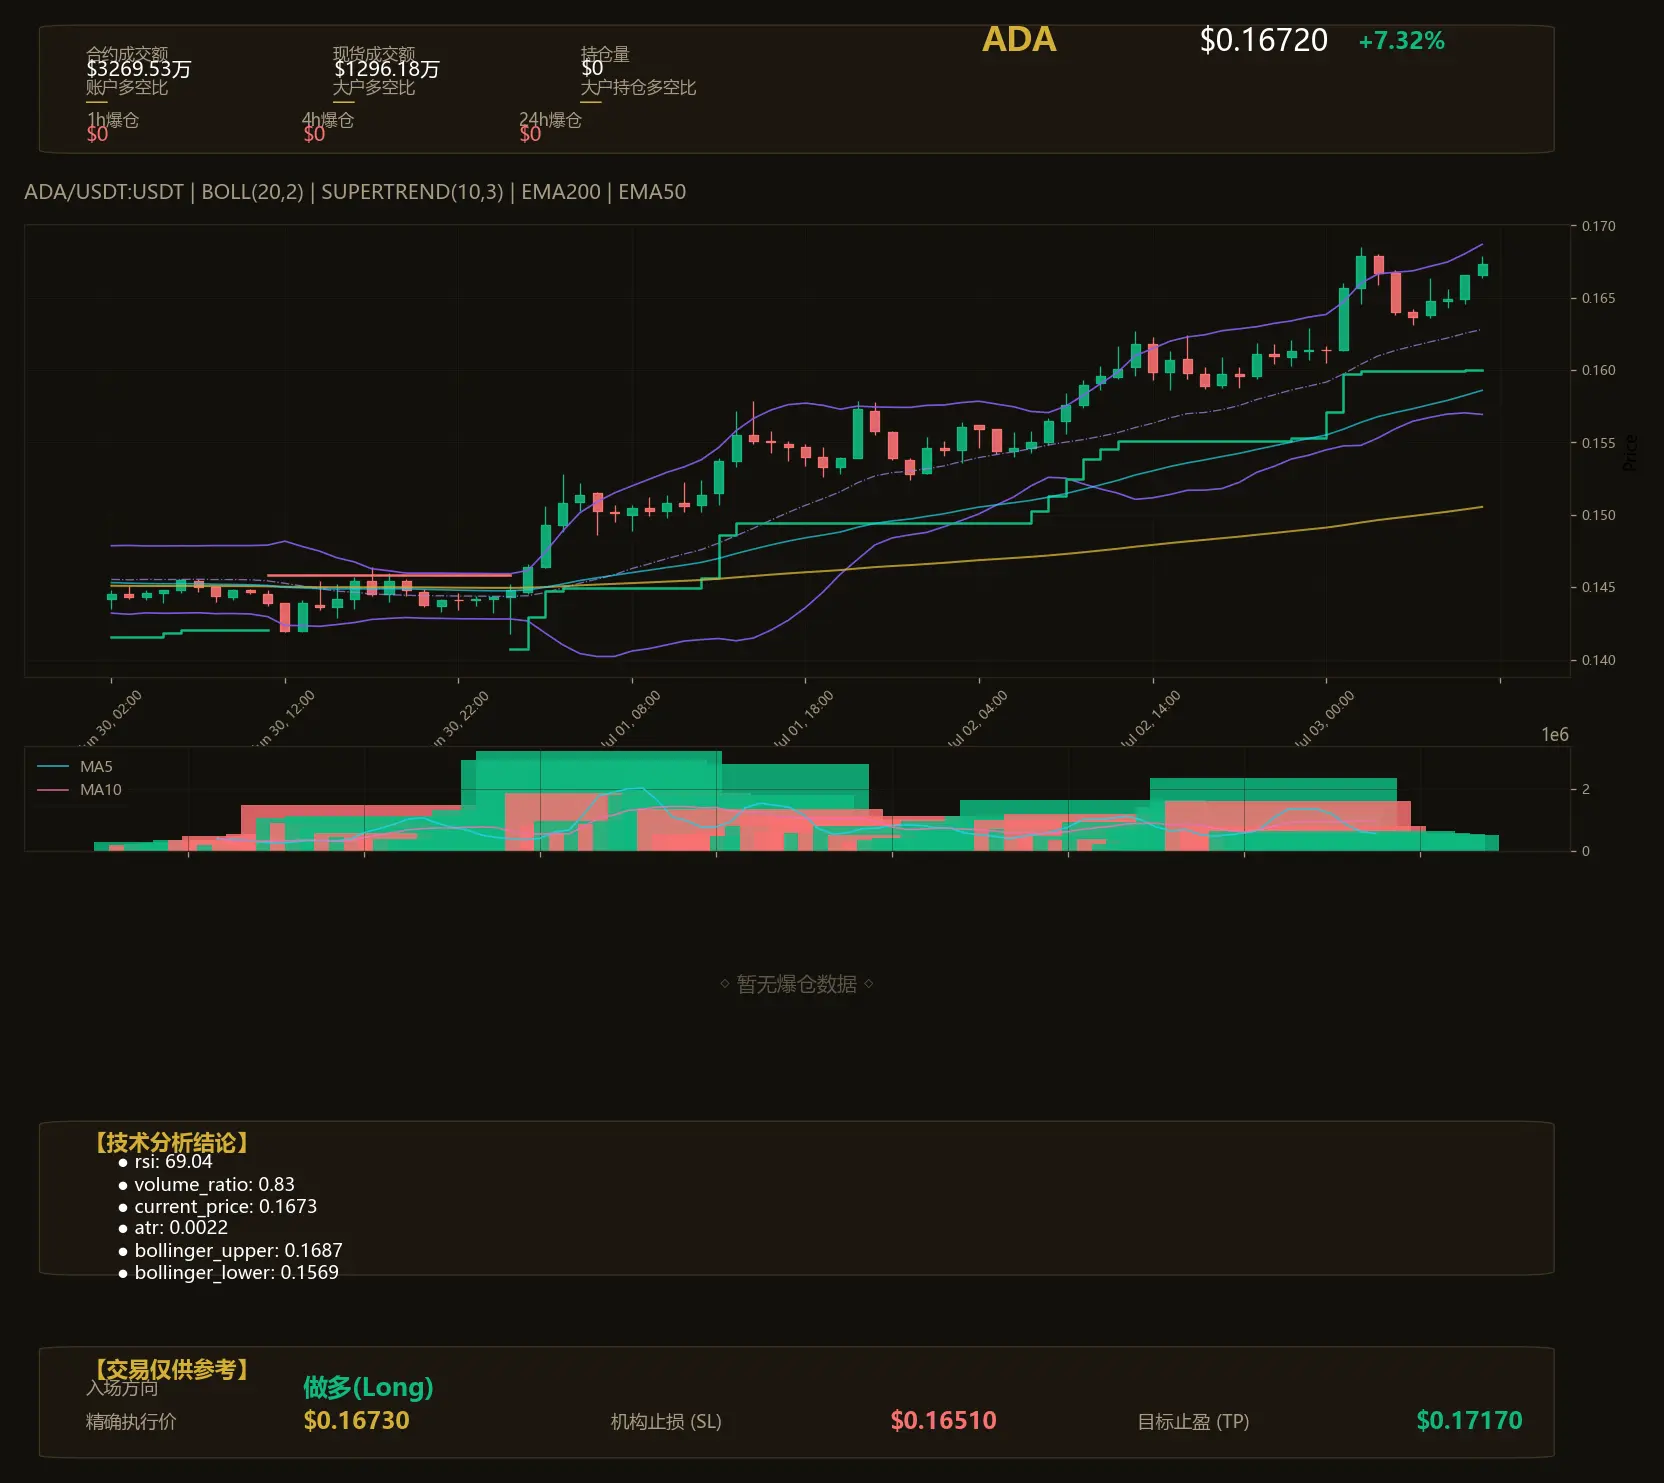Click the 目标止盈 (TP) label

pos(1193,1421)
